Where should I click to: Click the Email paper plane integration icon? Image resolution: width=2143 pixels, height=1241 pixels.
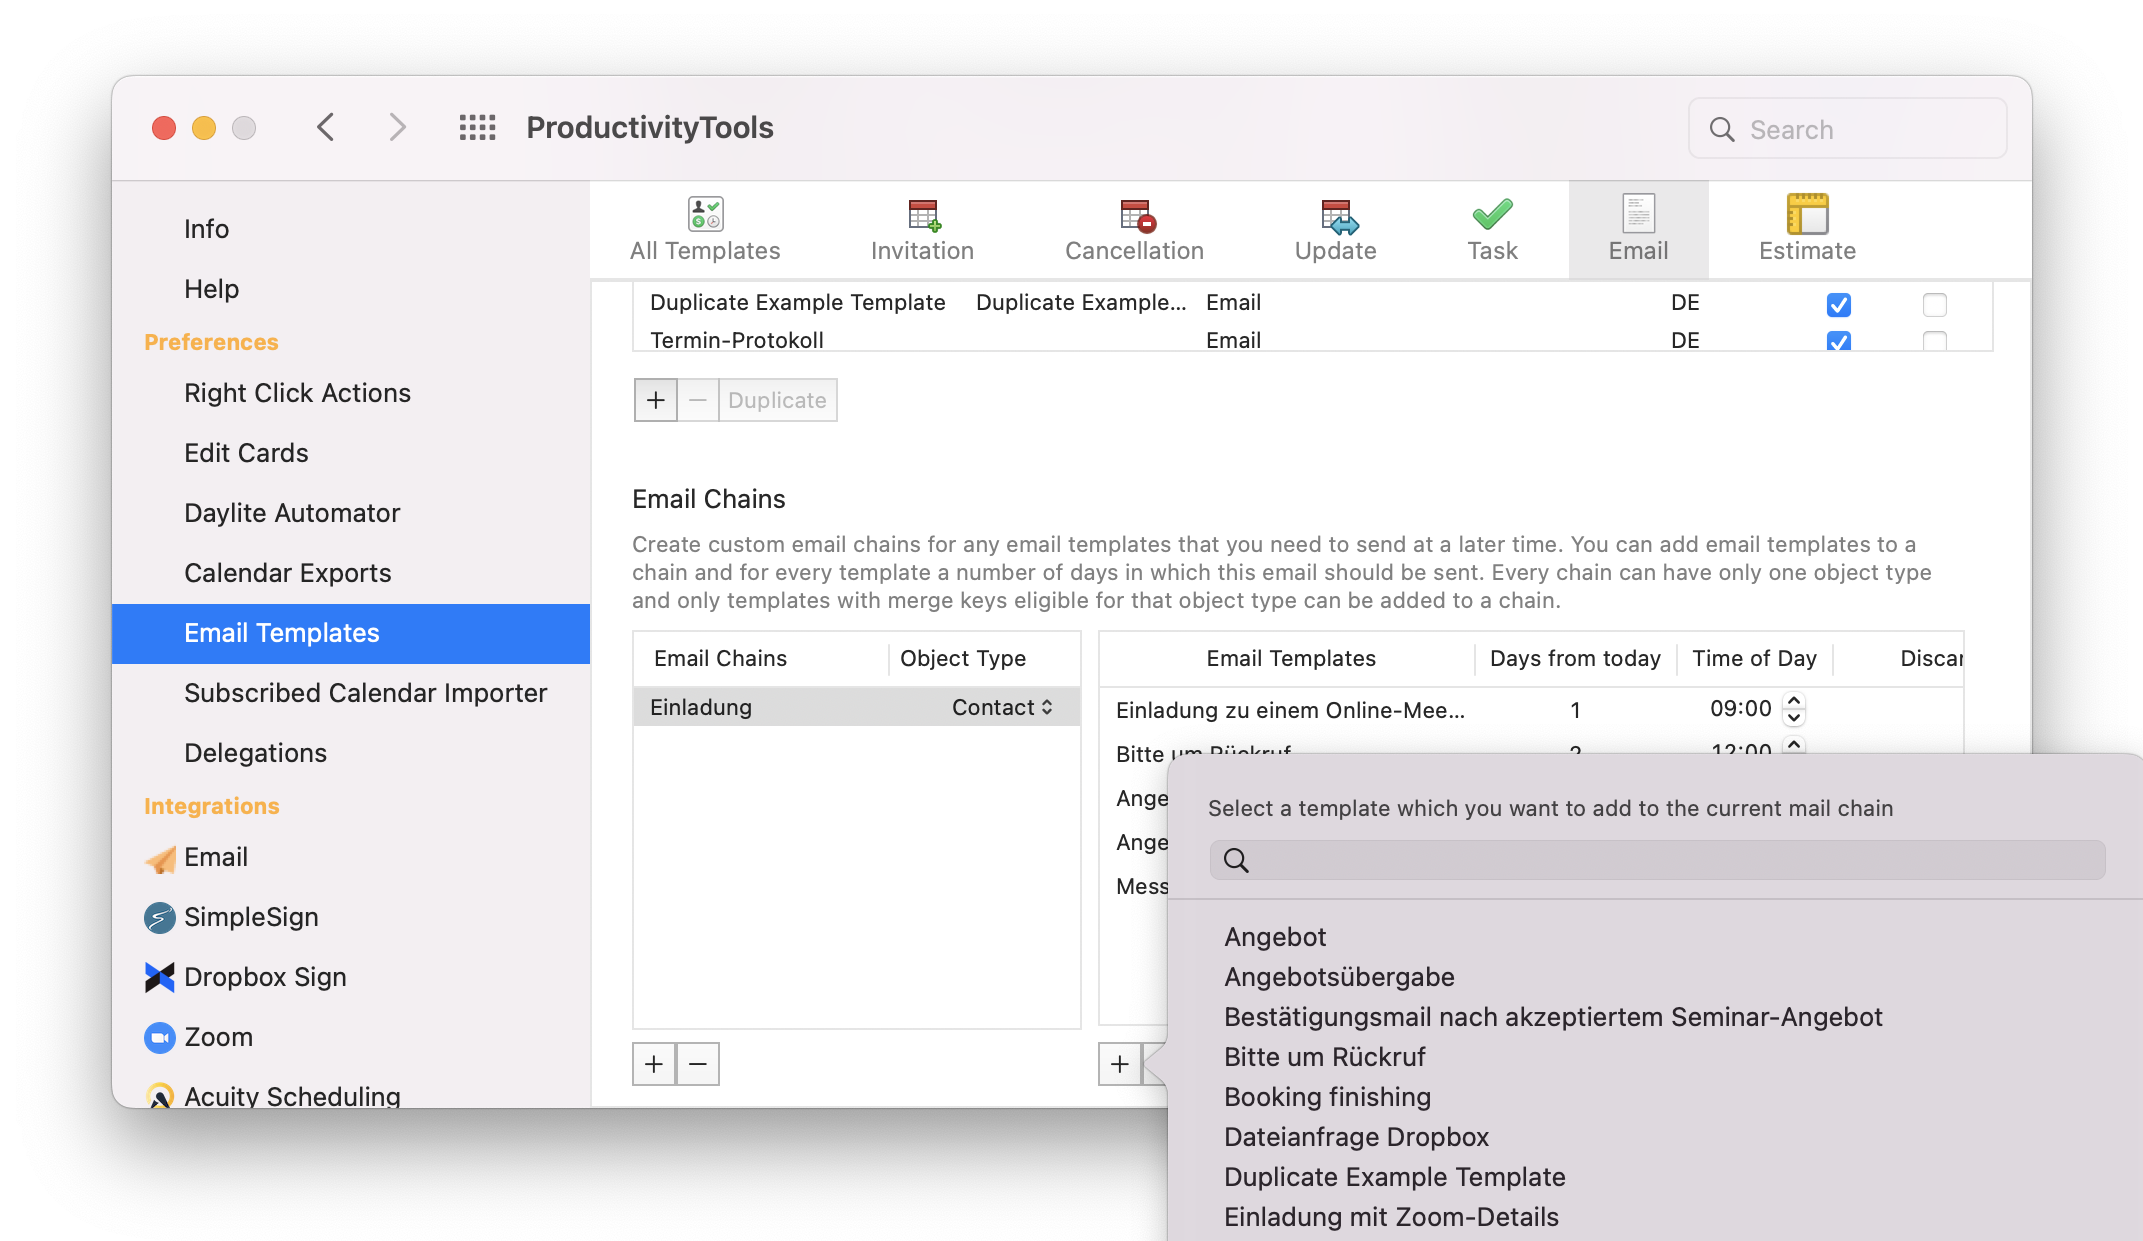[160, 858]
